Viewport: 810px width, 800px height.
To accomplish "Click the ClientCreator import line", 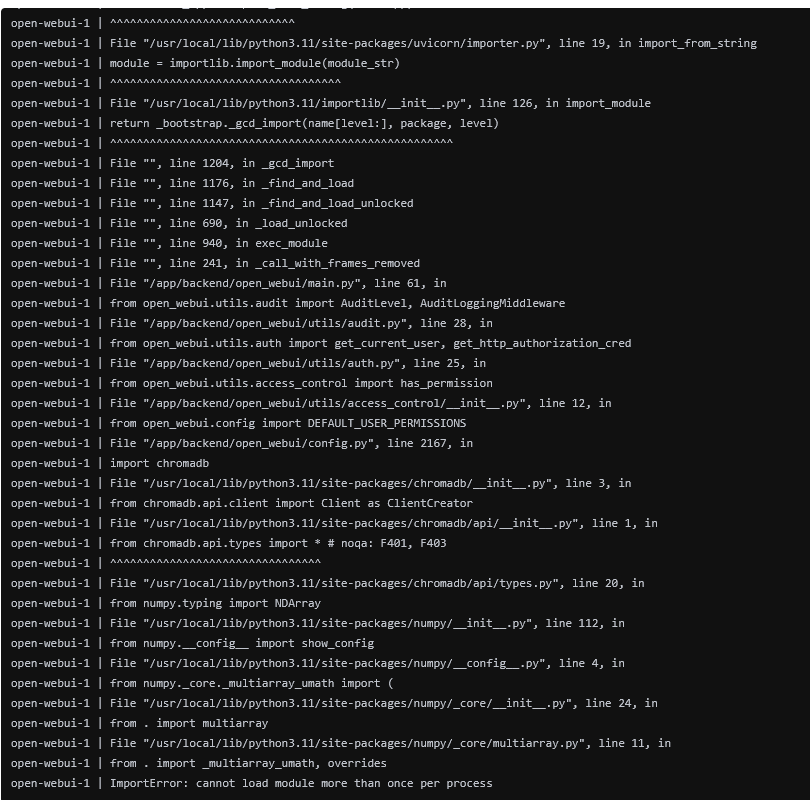I will point(291,503).
